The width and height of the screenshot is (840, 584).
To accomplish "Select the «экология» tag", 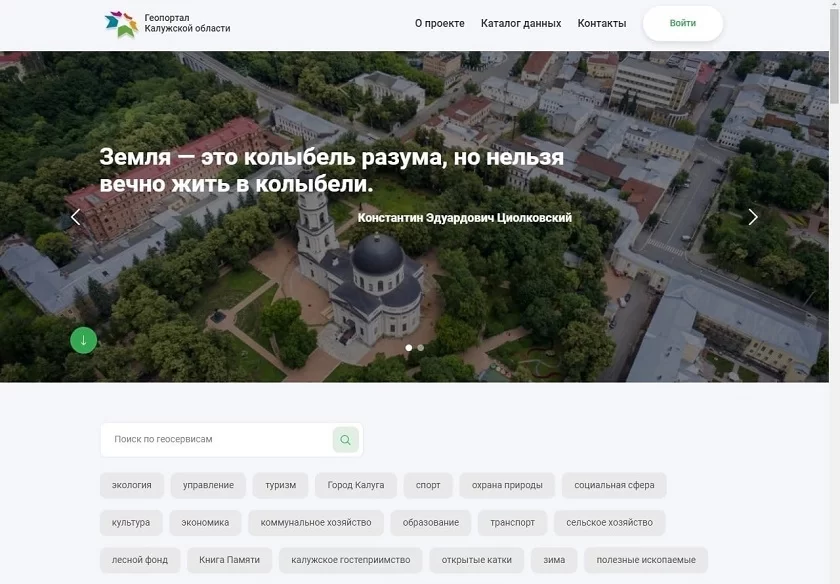I will click(x=132, y=485).
